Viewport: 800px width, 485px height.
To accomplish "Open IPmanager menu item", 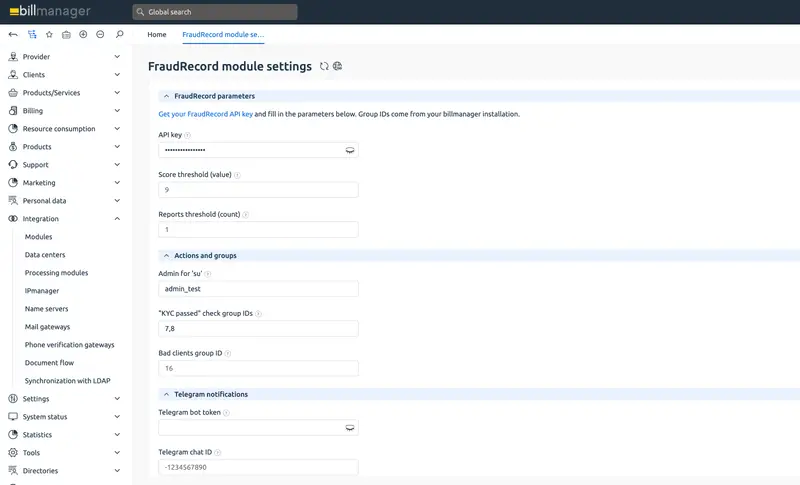I will point(42,291).
